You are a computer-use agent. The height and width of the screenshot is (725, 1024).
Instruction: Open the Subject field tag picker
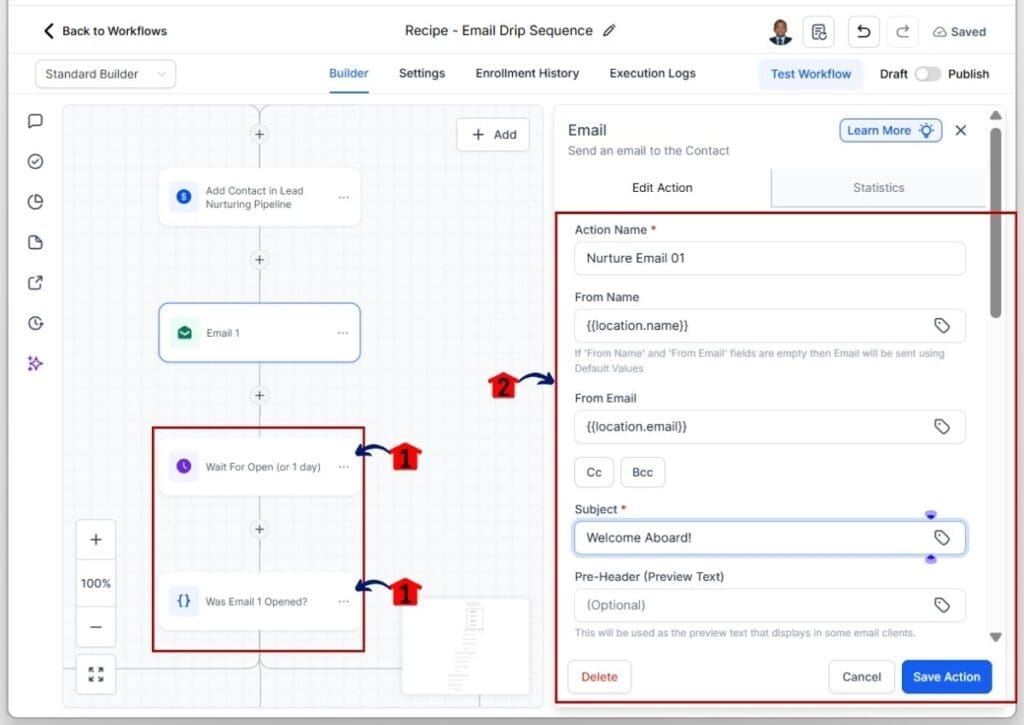pos(941,537)
